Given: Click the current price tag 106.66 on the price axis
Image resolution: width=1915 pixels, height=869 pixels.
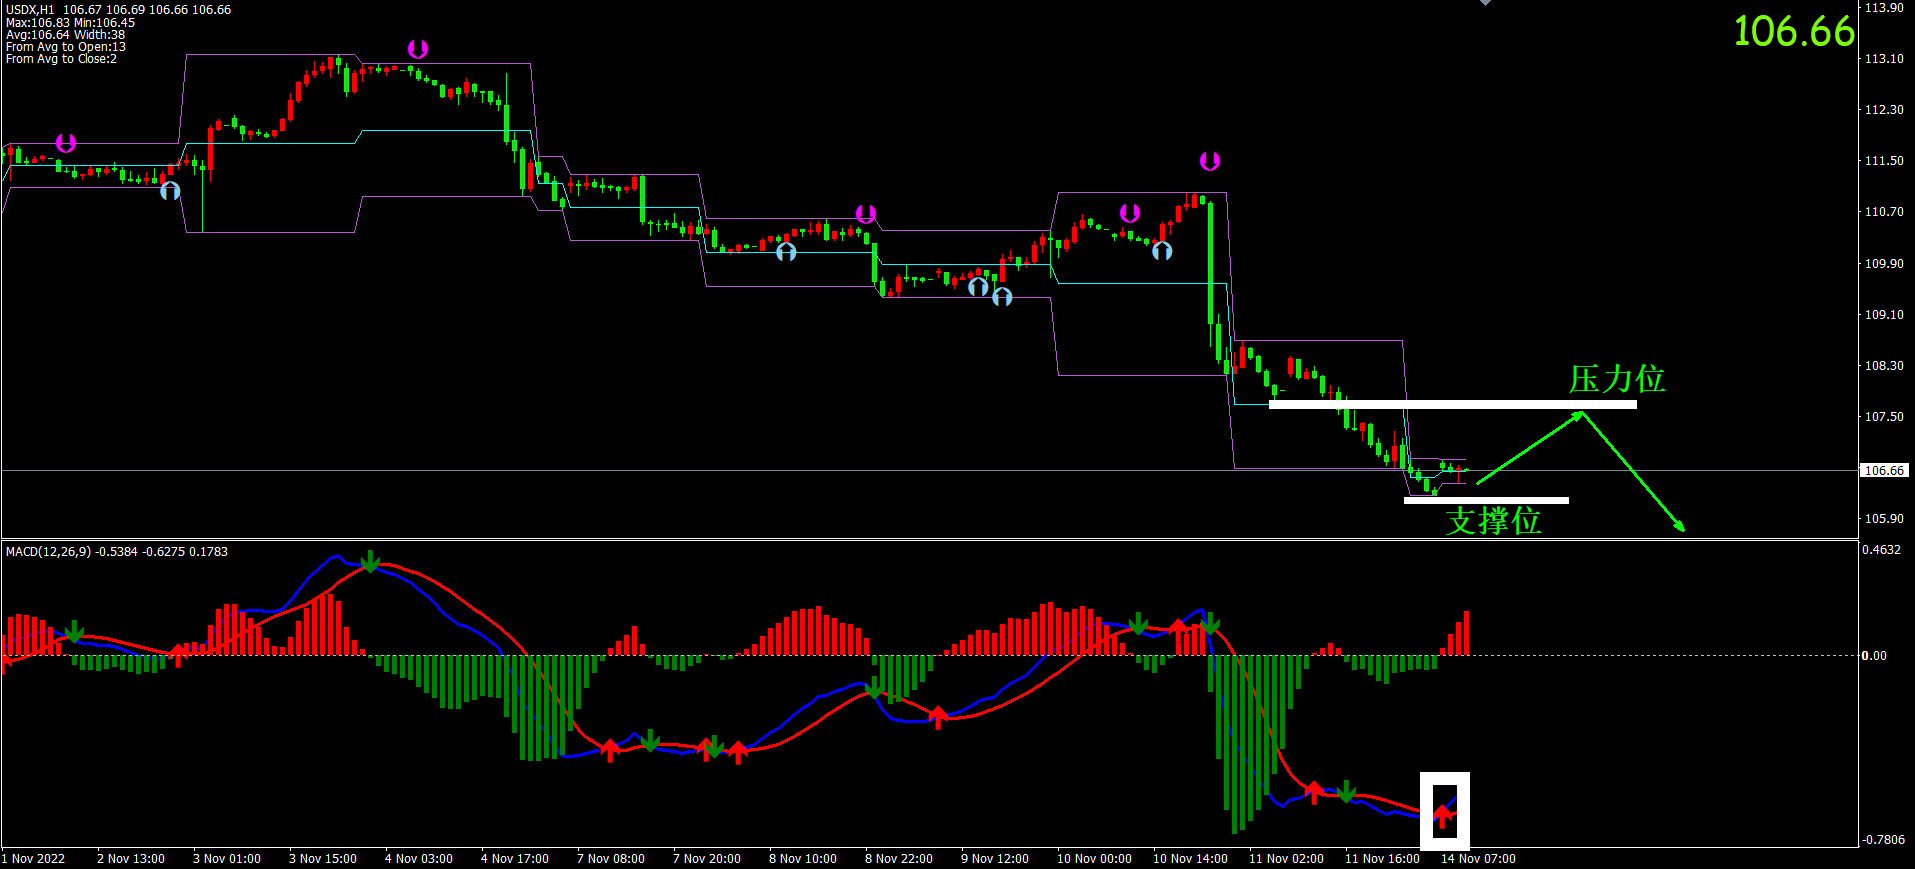Looking at the screenshot, I should 1883,470.
